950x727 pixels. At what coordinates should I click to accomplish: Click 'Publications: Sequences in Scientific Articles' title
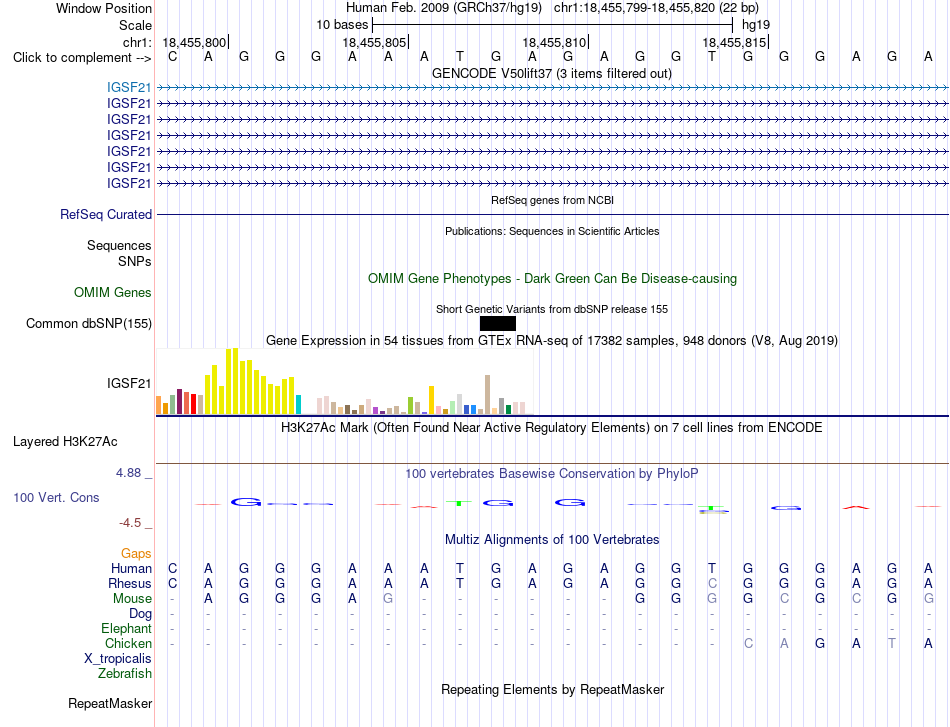(x=552, y=231)
